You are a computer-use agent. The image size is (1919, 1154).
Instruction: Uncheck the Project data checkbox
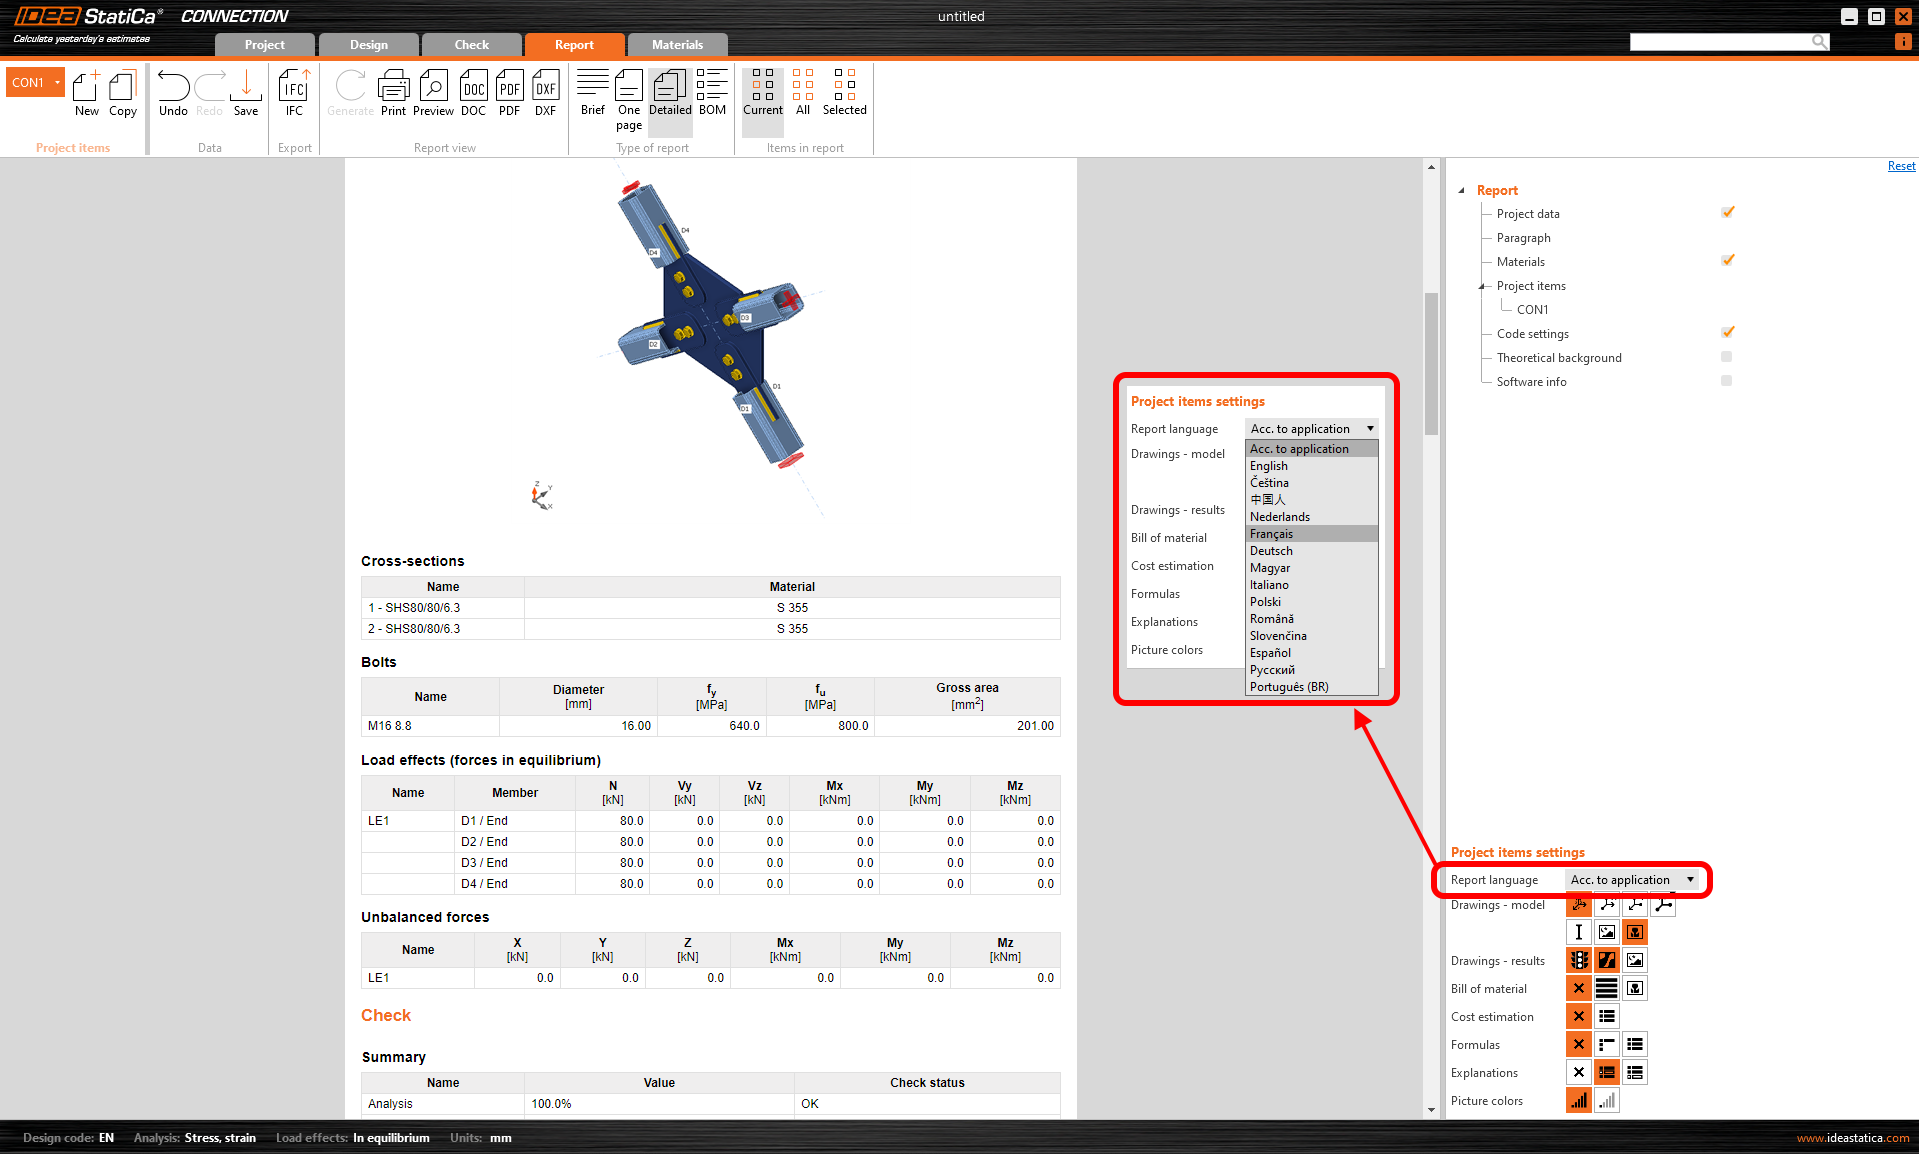click(1727, 213)
